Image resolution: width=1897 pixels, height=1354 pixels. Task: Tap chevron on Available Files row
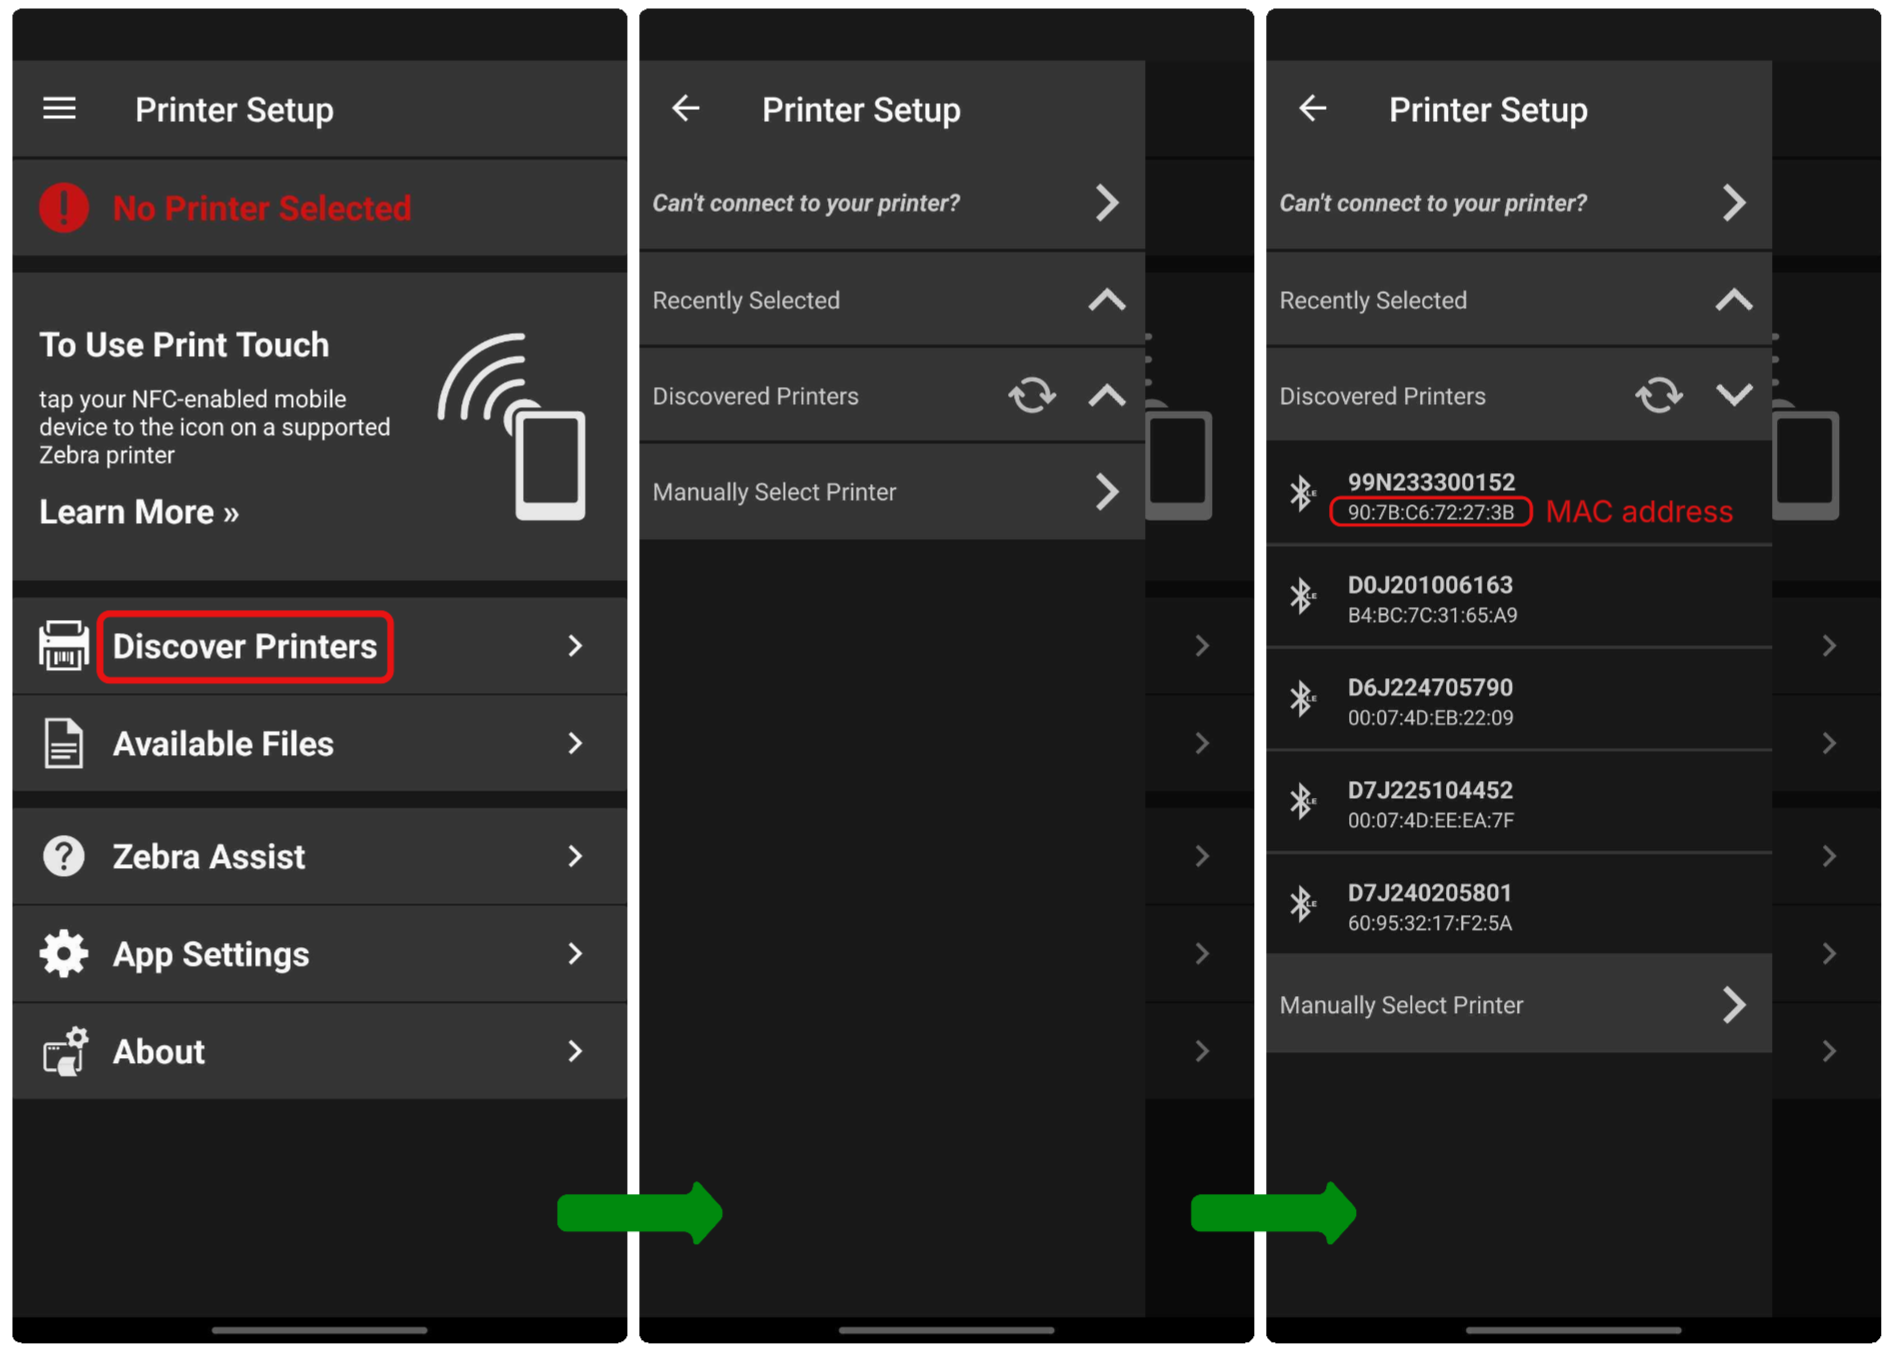[x=575, y=743]
